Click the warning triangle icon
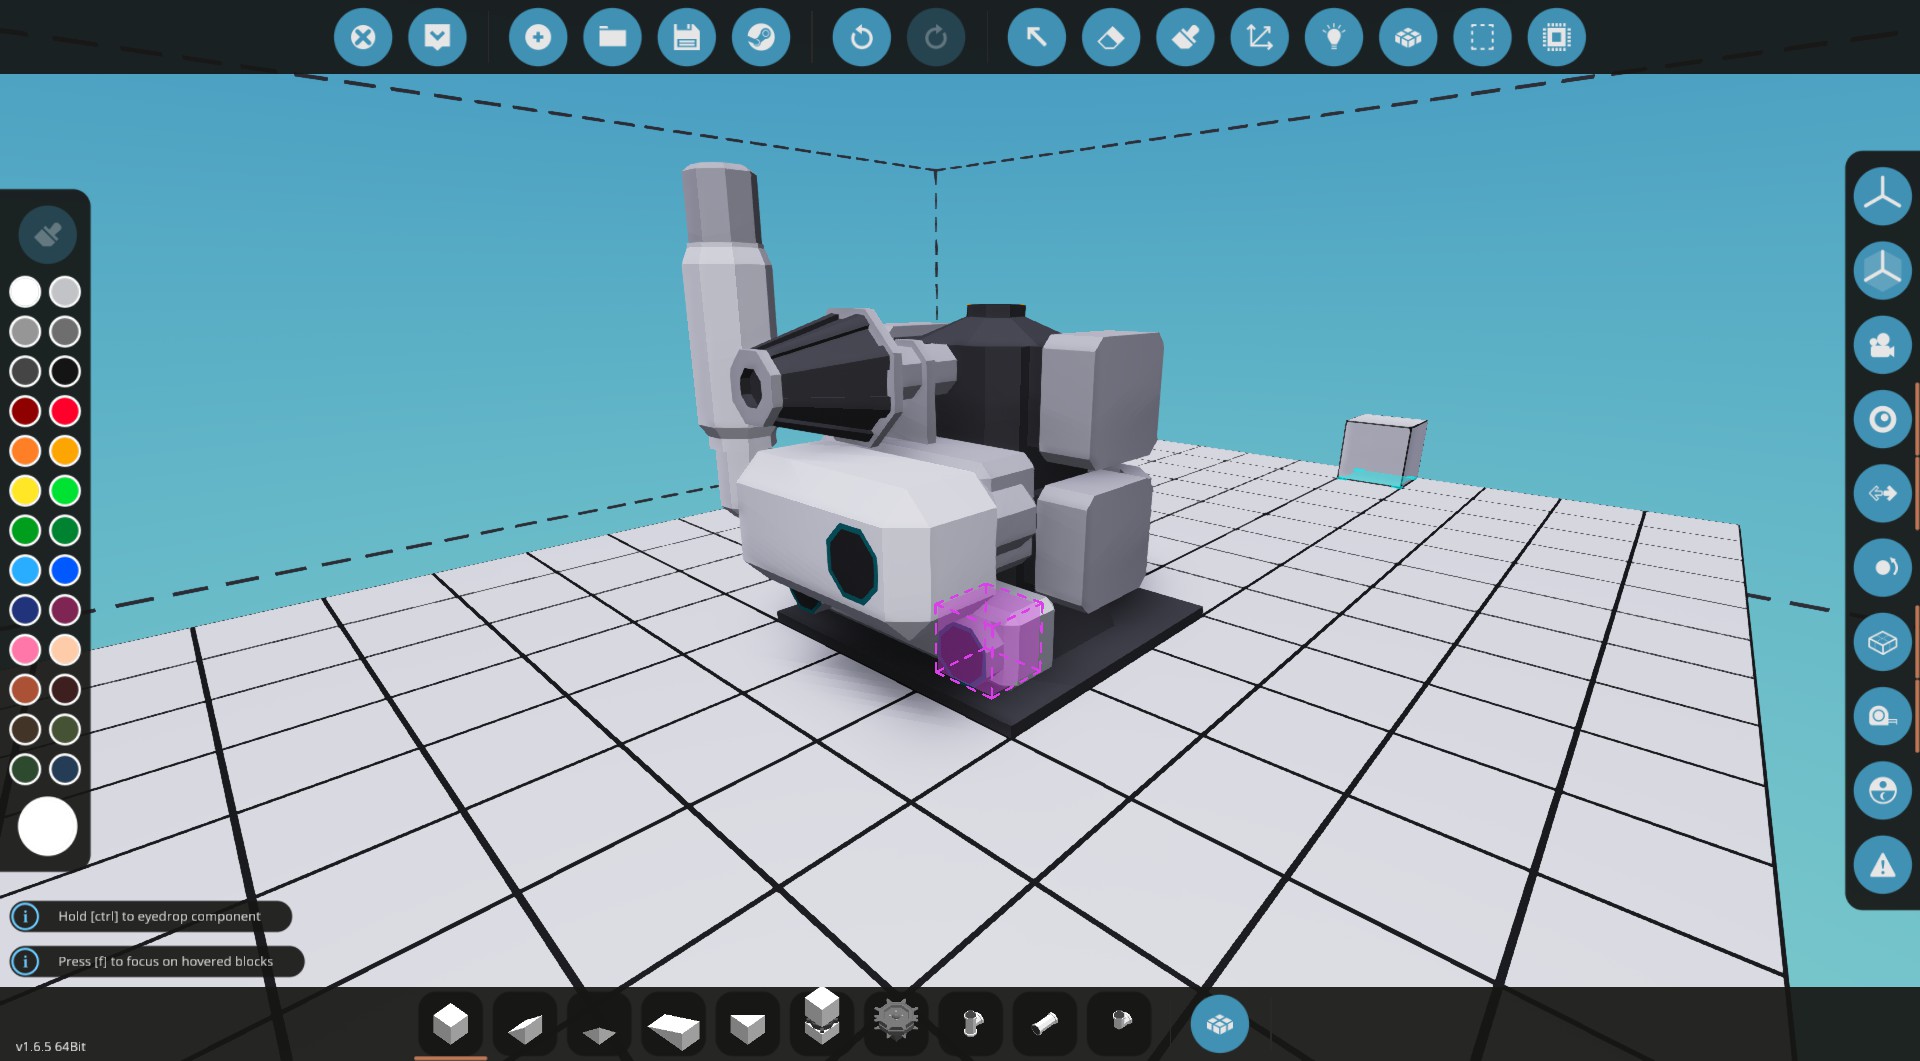This screenshot has height=1061, width=1920. (x=1882, y=865)
